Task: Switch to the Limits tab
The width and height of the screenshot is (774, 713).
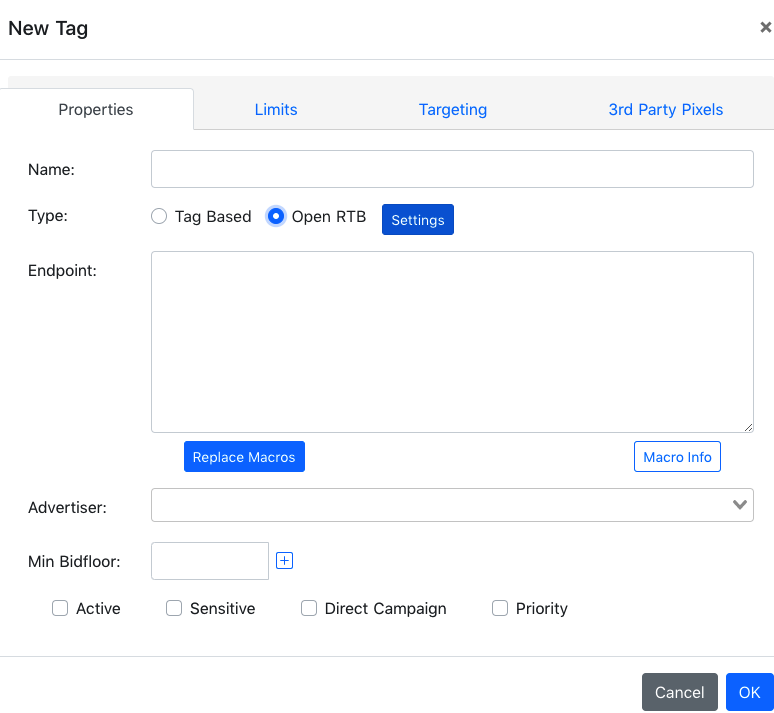Action: 276,109
